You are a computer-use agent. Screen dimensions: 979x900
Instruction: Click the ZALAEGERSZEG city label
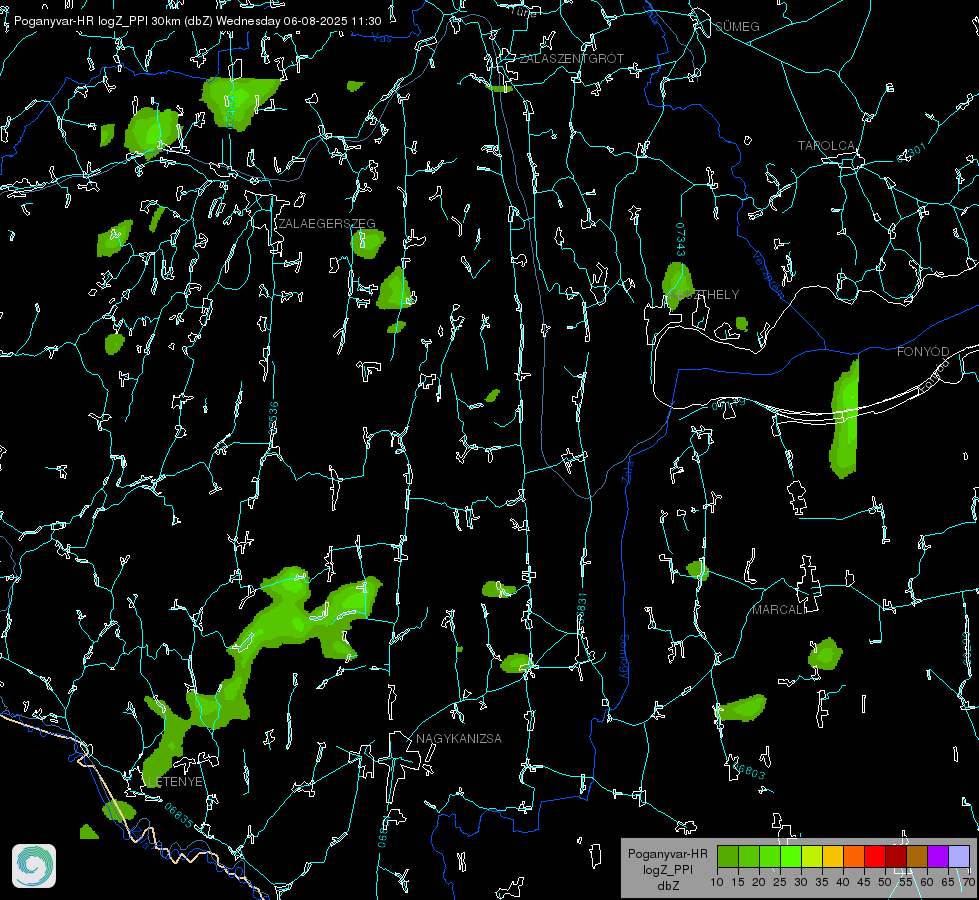[327, 224]
